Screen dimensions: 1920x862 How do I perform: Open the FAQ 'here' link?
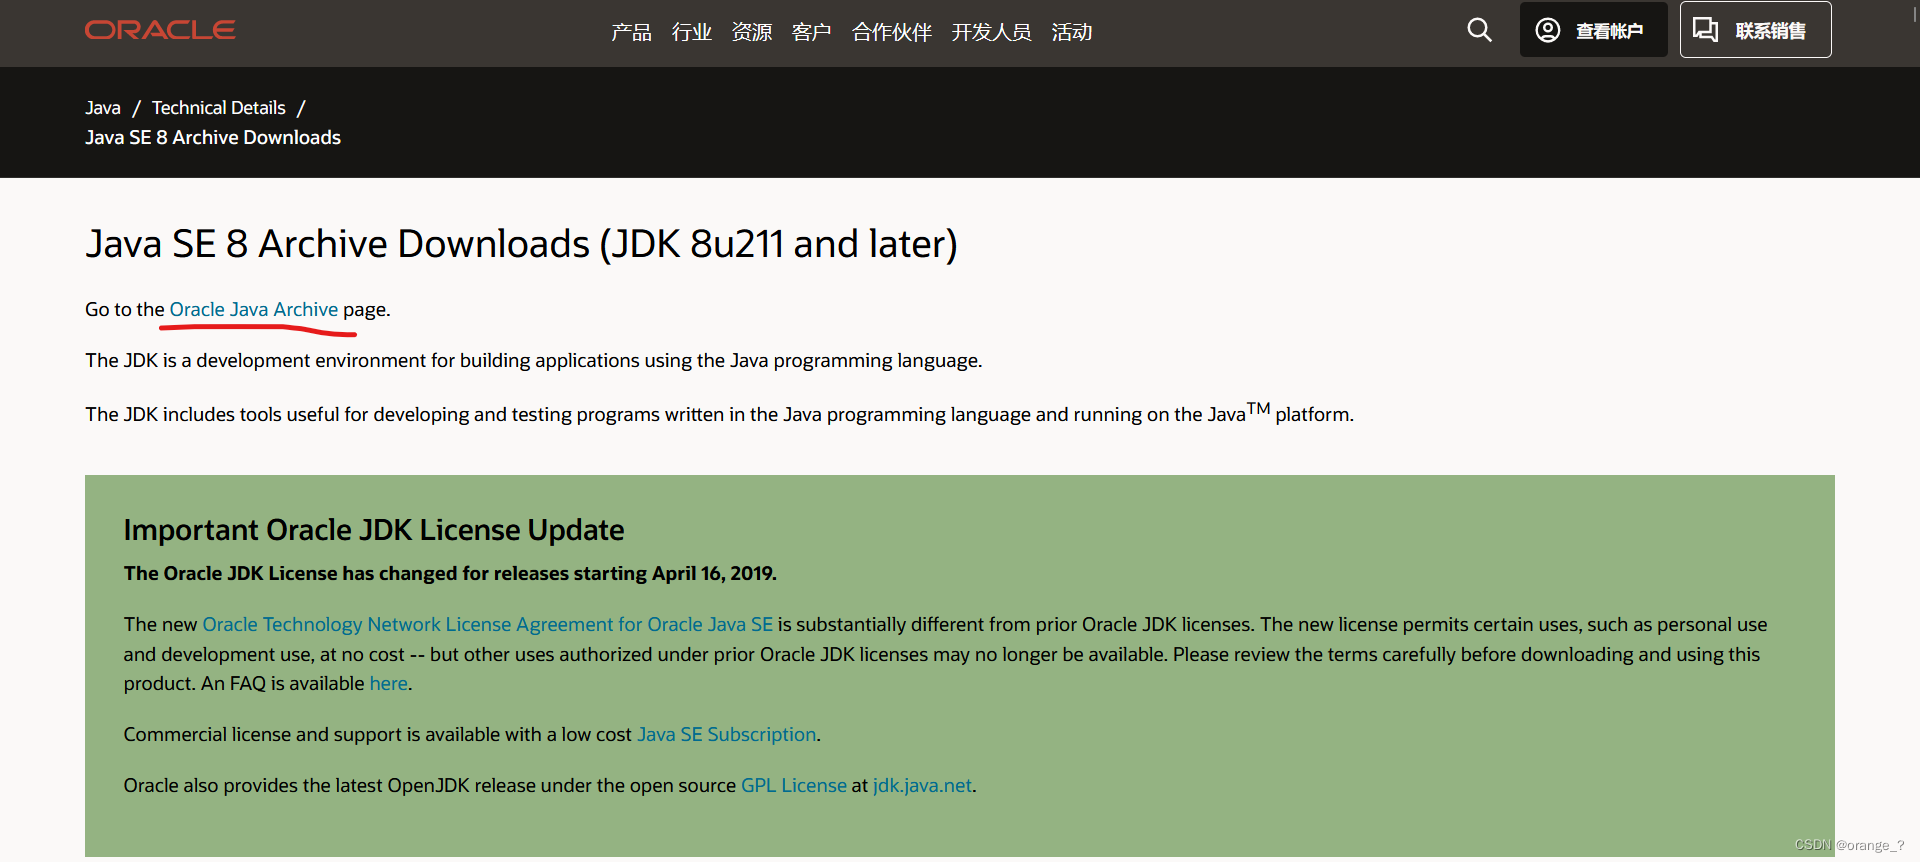coord(389,684)
